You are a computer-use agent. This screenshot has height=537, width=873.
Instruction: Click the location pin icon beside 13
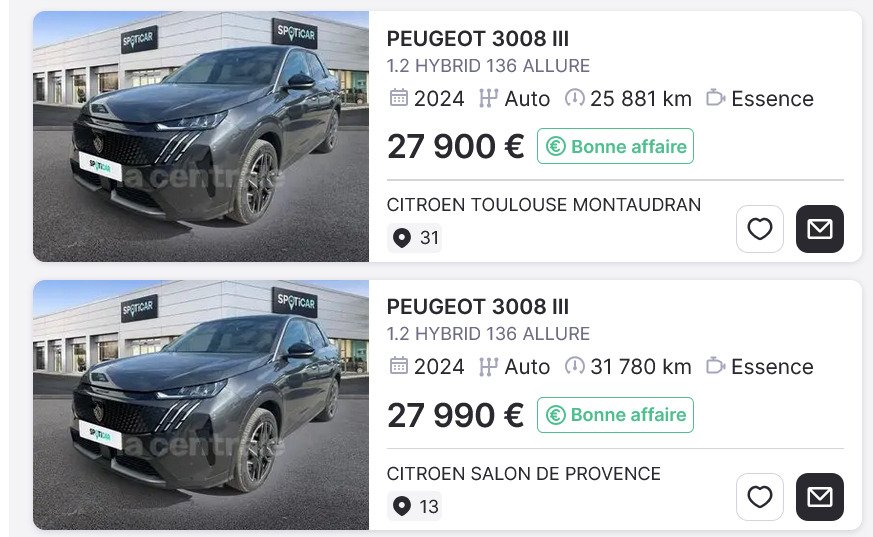pyautogui.click(x=402, y=506)
